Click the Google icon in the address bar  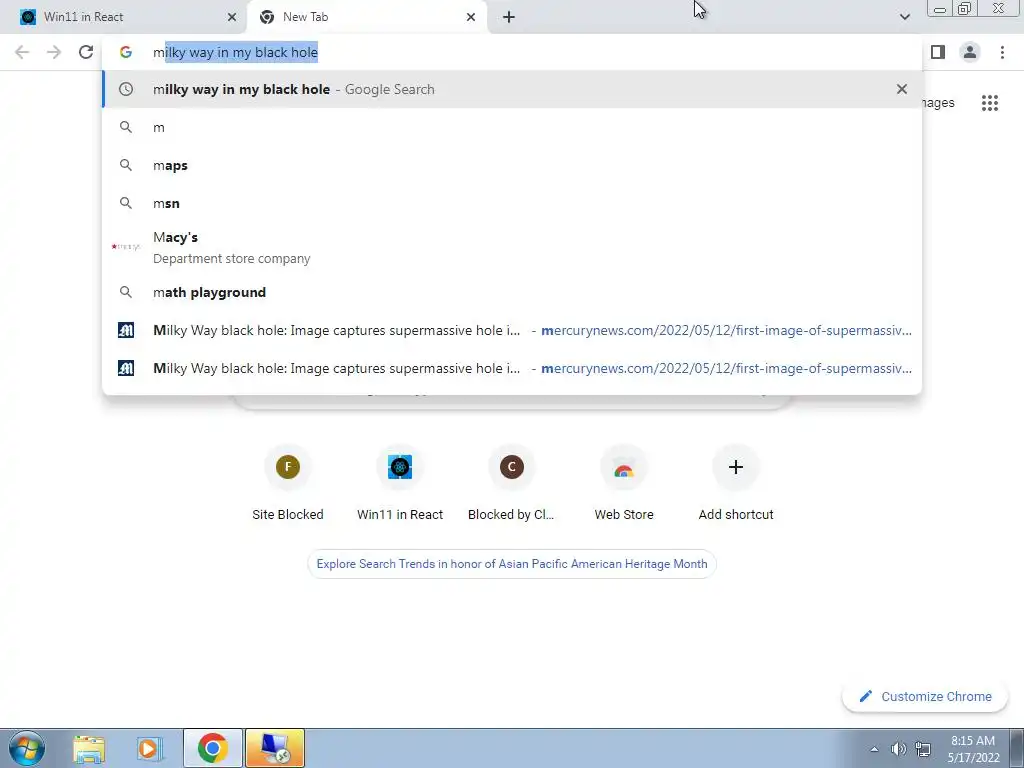(126, 52)
